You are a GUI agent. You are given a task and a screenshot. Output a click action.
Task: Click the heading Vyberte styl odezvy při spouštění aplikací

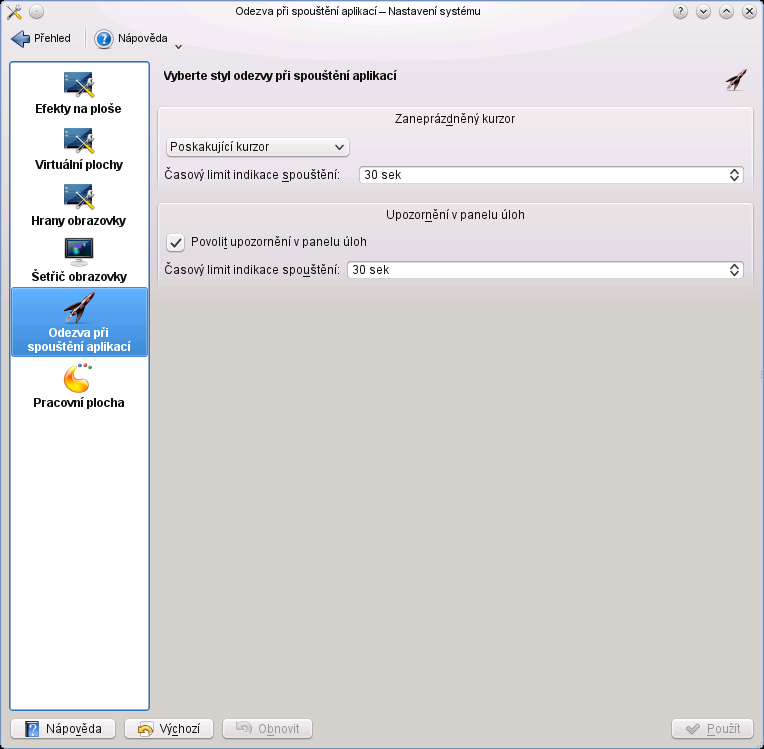tap(280, 76)
